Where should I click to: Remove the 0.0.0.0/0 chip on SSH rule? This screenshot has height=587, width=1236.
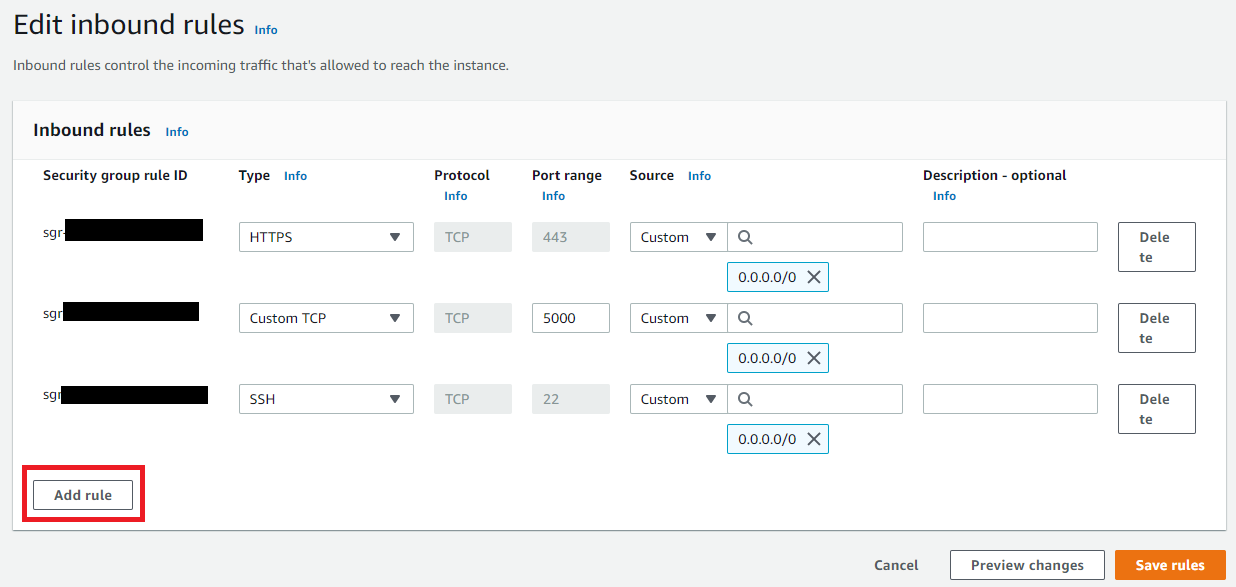pyautogui.click(x=814, y=439)
